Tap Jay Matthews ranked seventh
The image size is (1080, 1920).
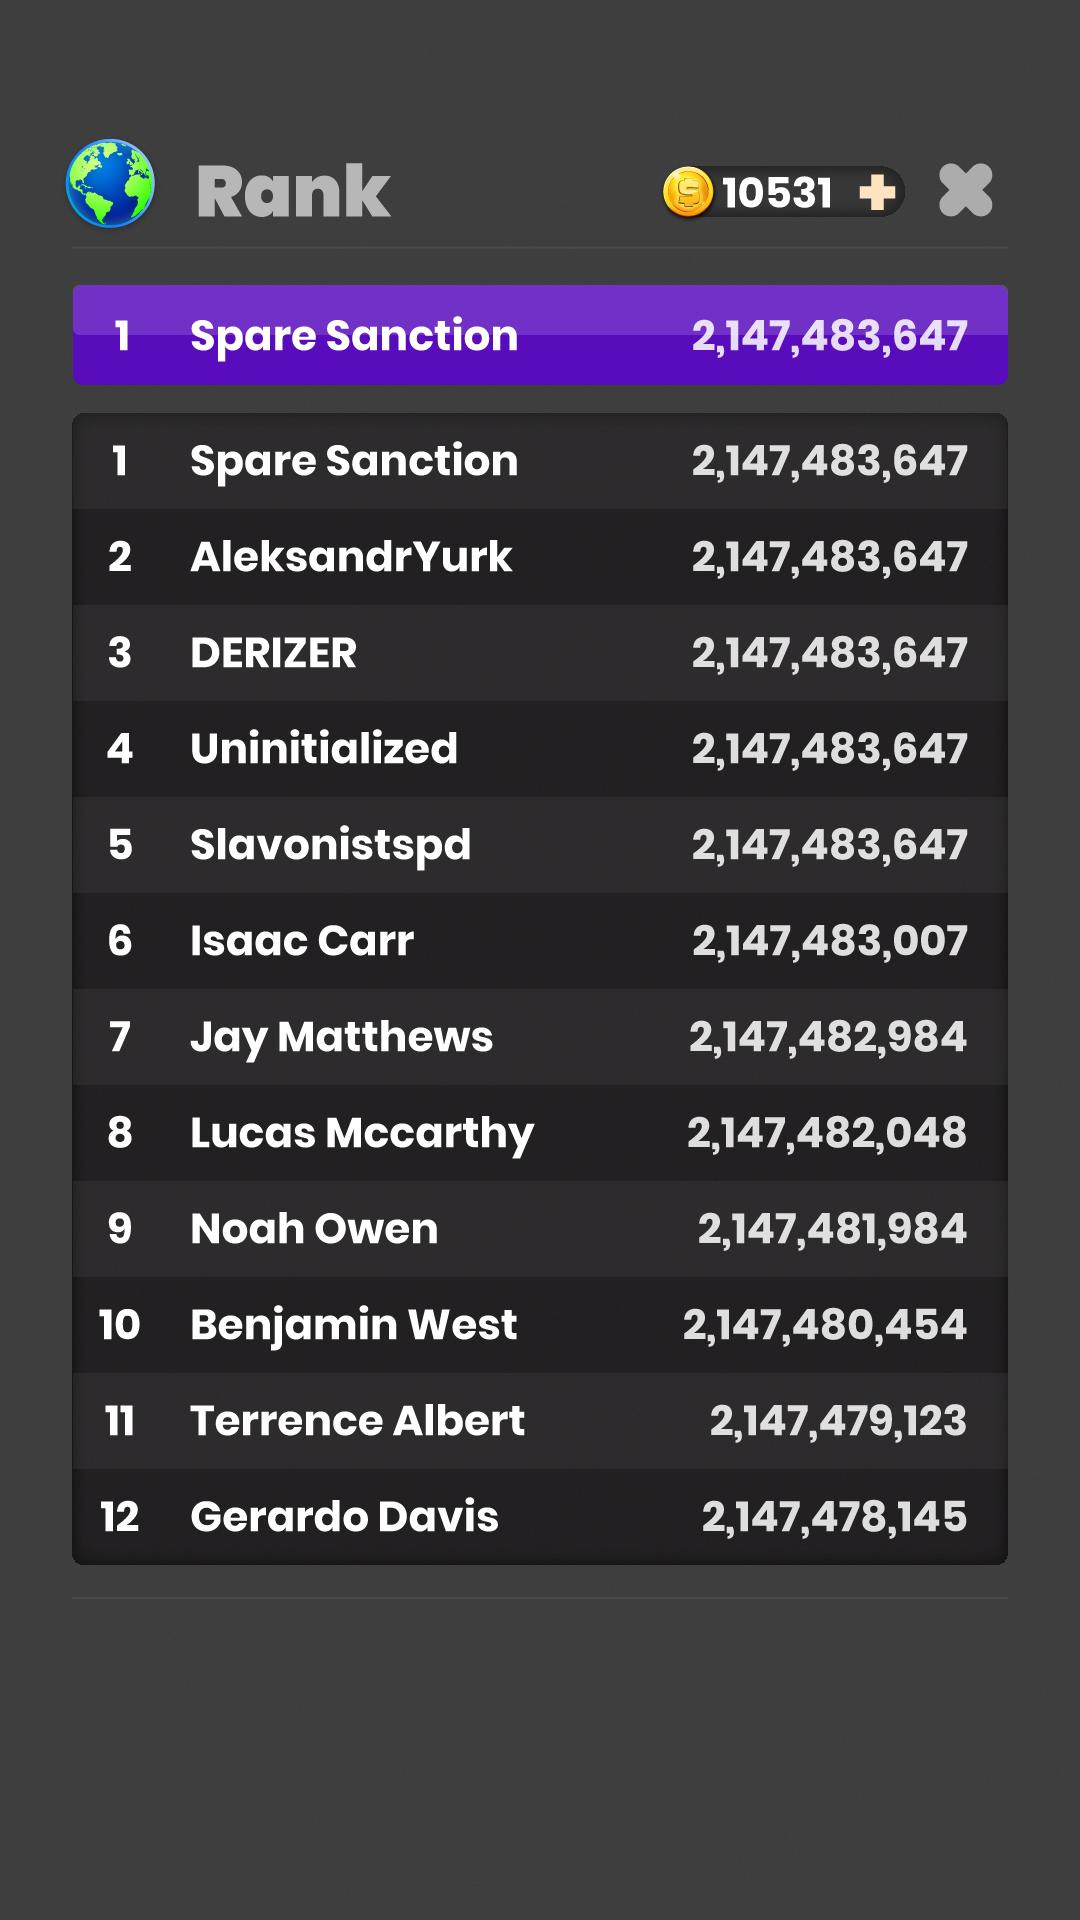click(540, 1037)
